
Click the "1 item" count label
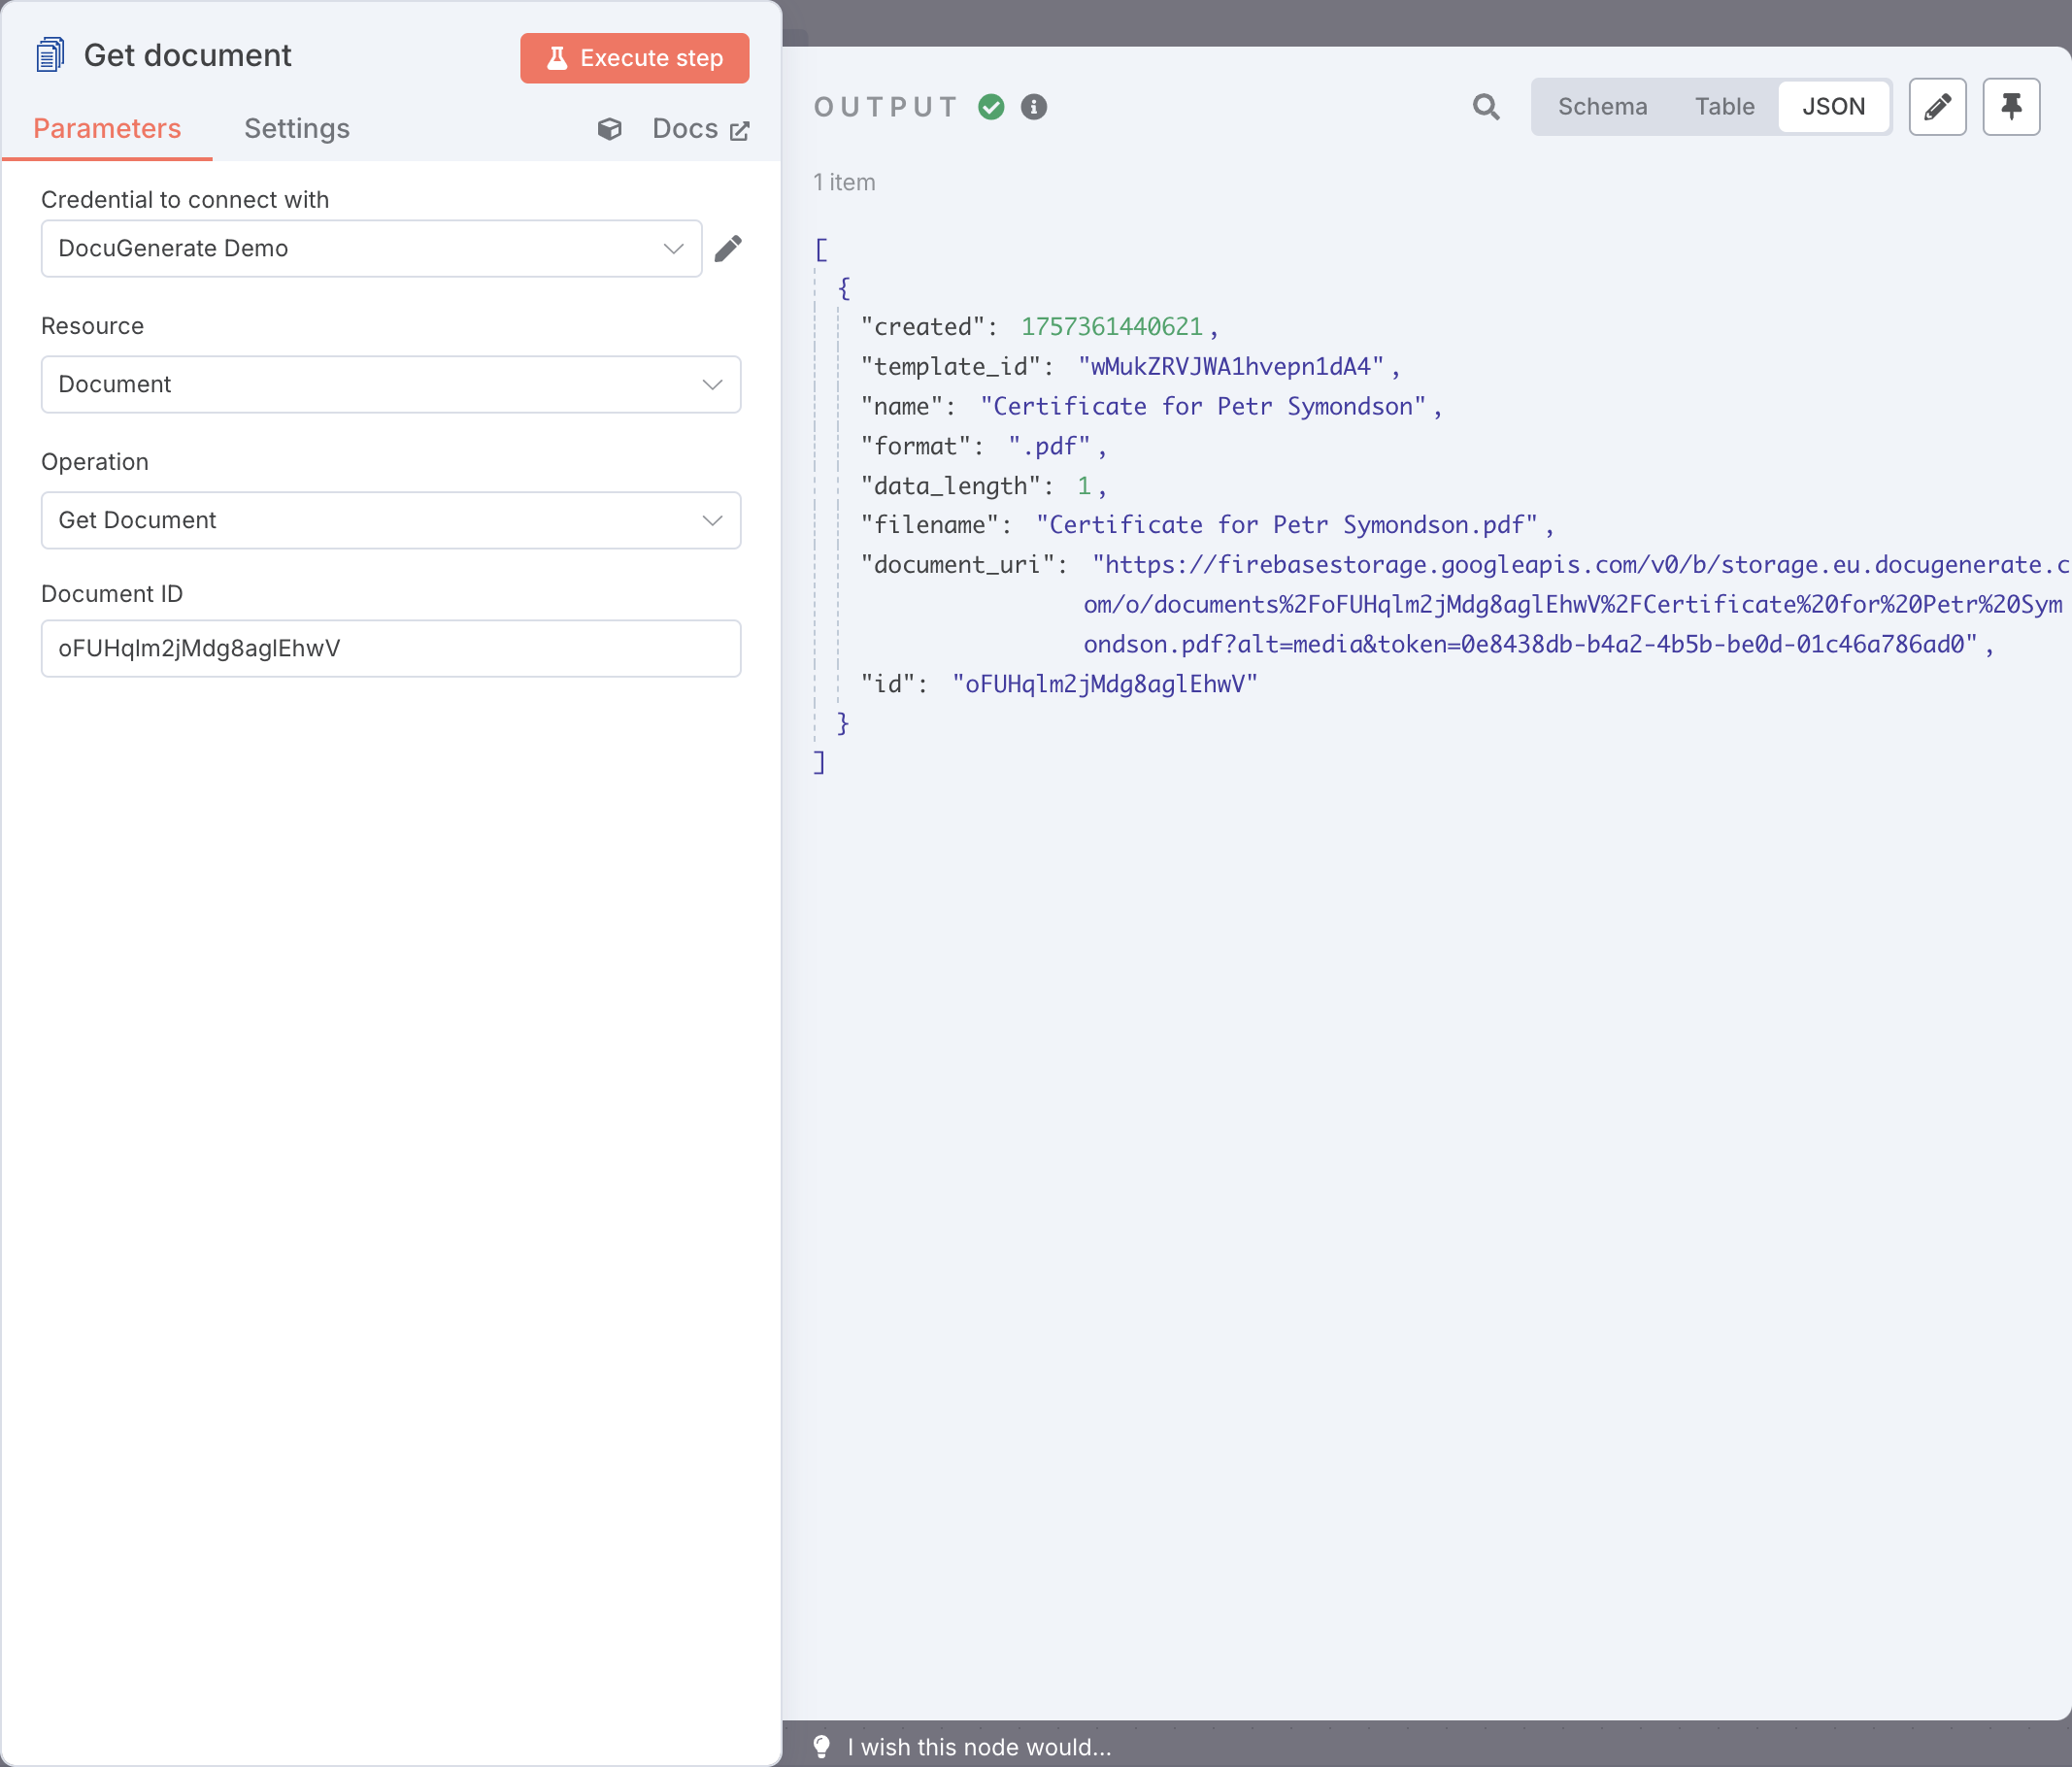tap(844, 182)
